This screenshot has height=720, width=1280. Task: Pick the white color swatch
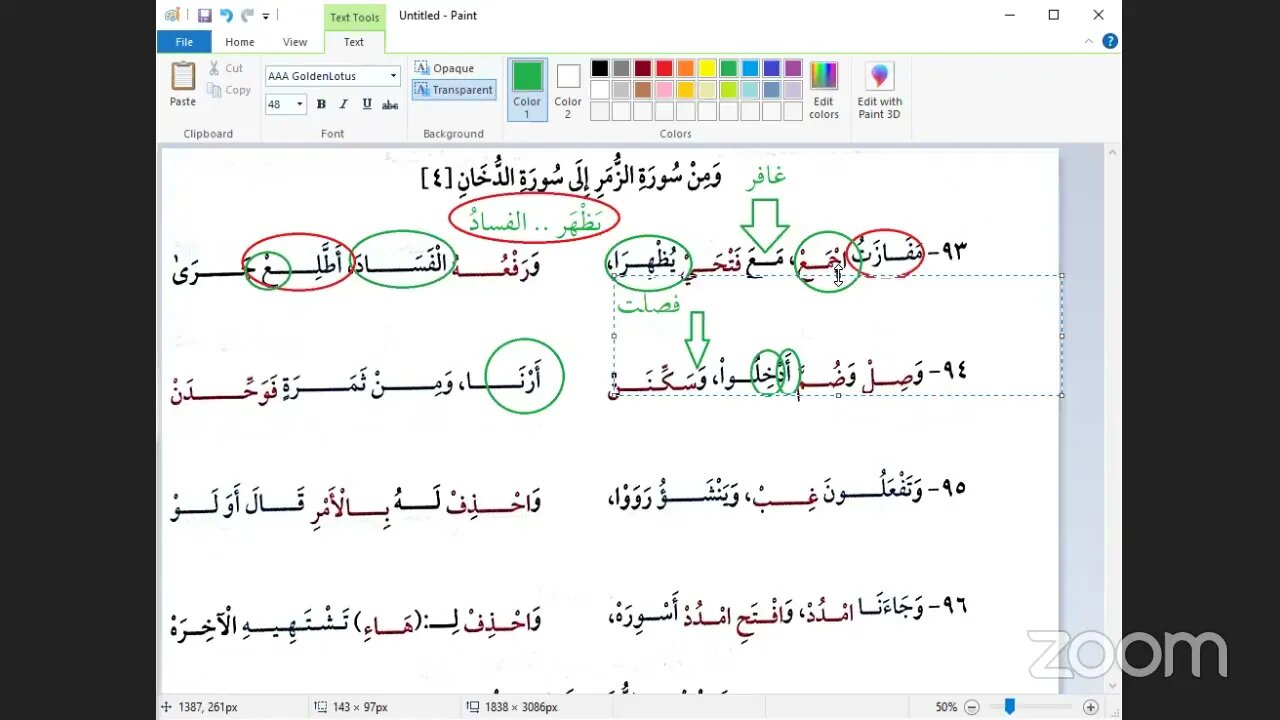pos(600,90)
